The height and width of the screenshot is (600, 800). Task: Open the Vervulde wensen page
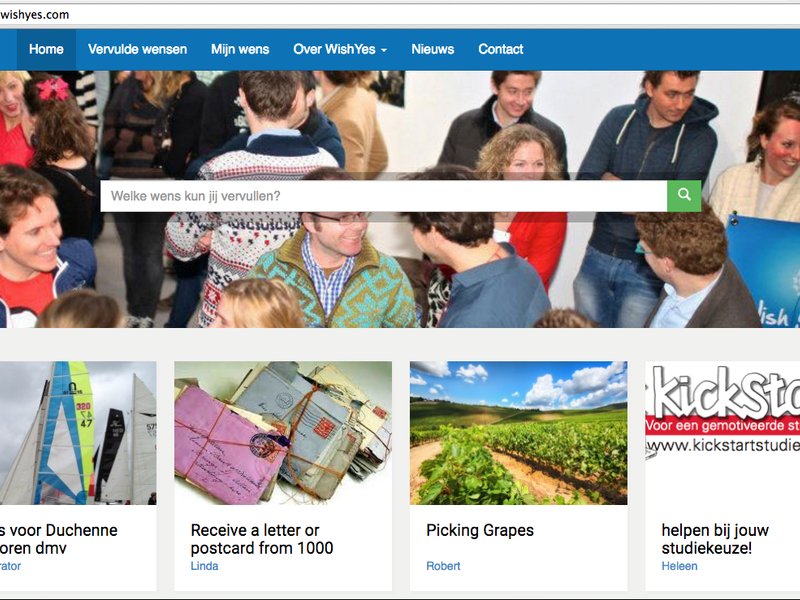click(137, 49)
